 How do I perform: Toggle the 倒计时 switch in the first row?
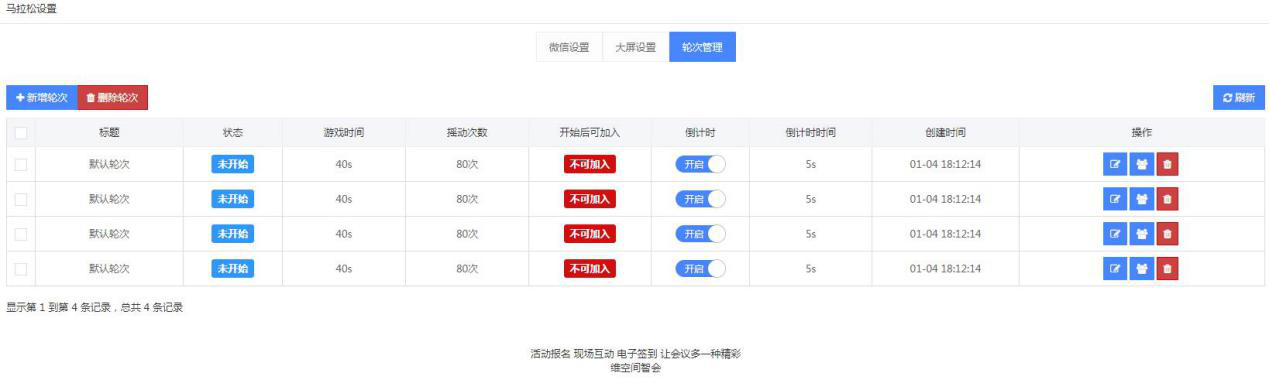(700, 164)
